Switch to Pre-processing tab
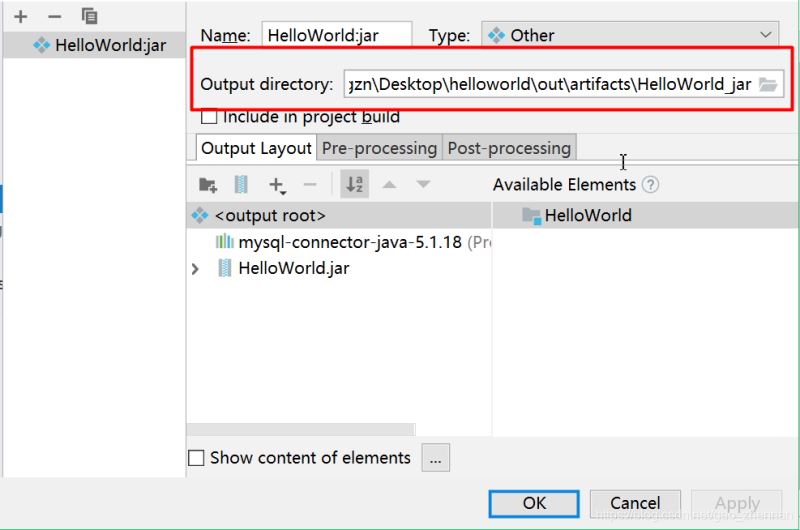Viewport: 800px width, 530px height. 379,148
